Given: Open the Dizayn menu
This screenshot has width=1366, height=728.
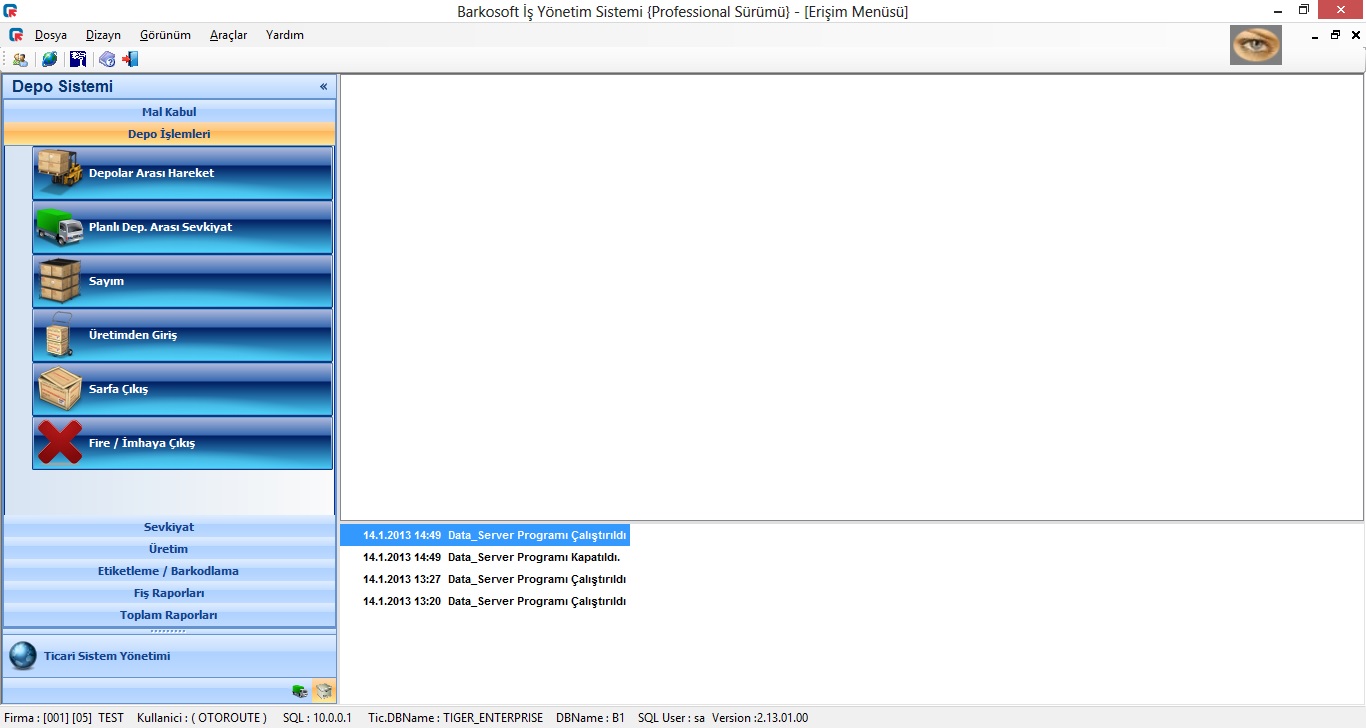Looking at the screenshot, I should point(103,35).
